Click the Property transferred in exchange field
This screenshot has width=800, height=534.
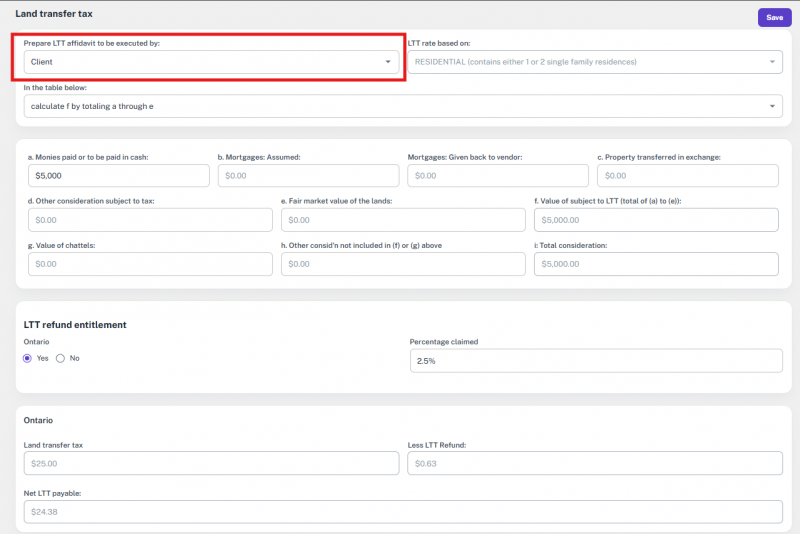(x=687, y=175)
